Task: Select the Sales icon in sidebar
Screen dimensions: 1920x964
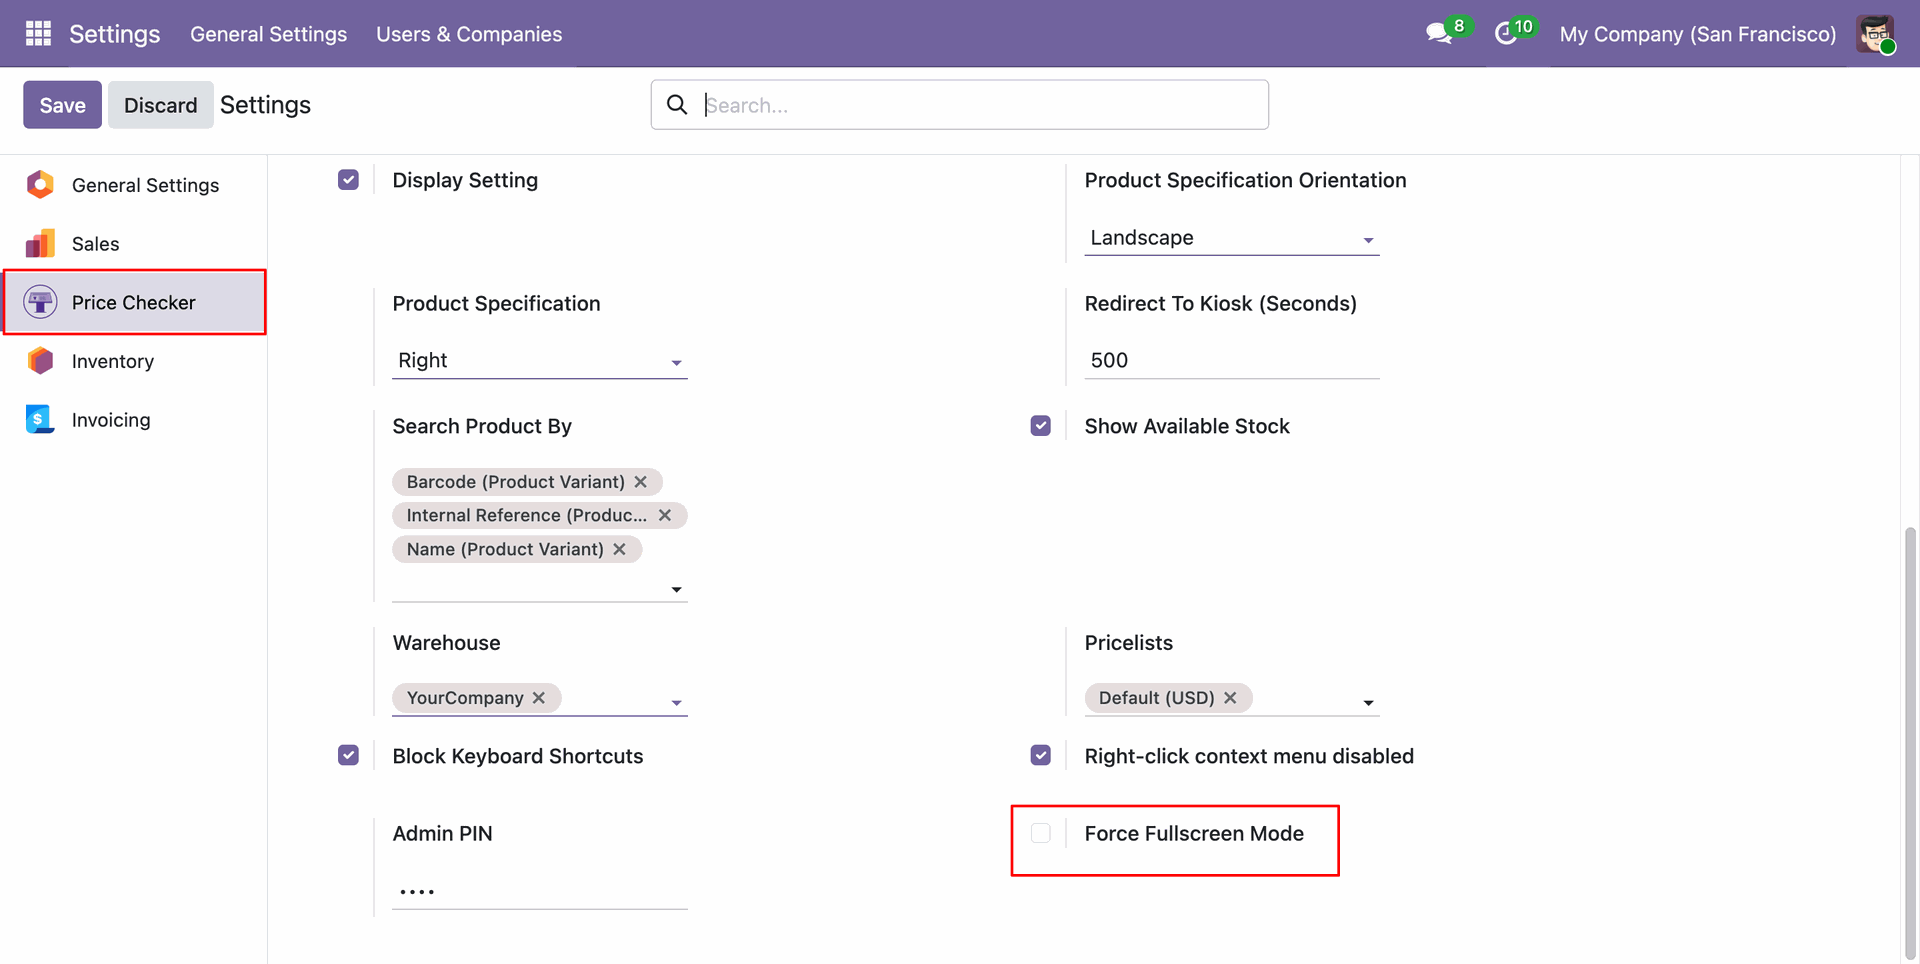Action: click(x=40, y=244)
